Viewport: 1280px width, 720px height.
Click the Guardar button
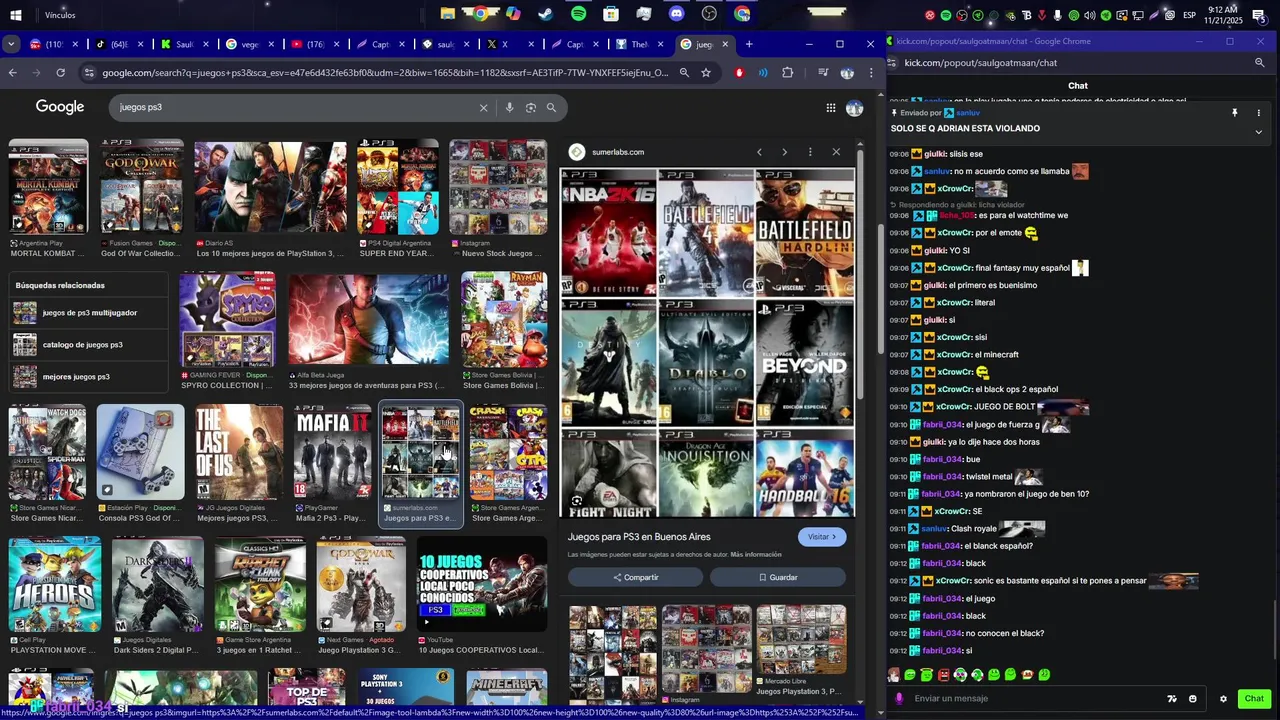(x=778, y=577)
